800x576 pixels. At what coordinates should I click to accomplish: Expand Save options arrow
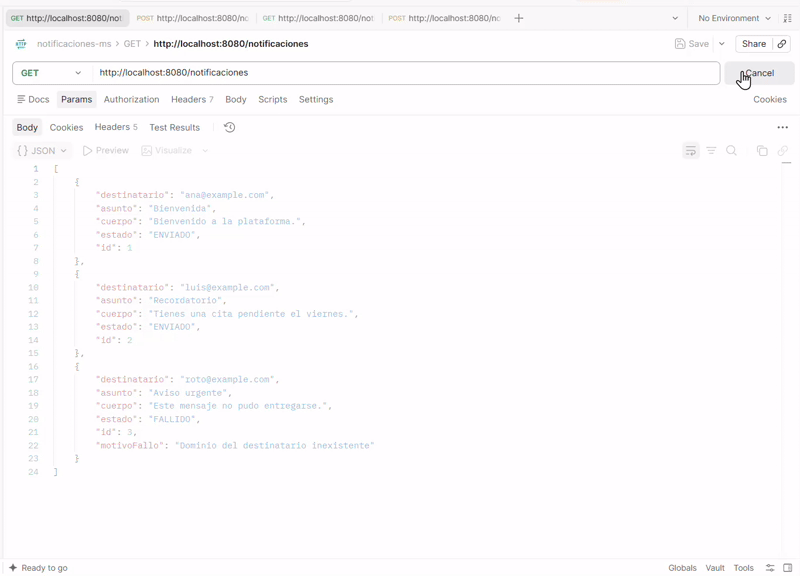tap(721, 44)
